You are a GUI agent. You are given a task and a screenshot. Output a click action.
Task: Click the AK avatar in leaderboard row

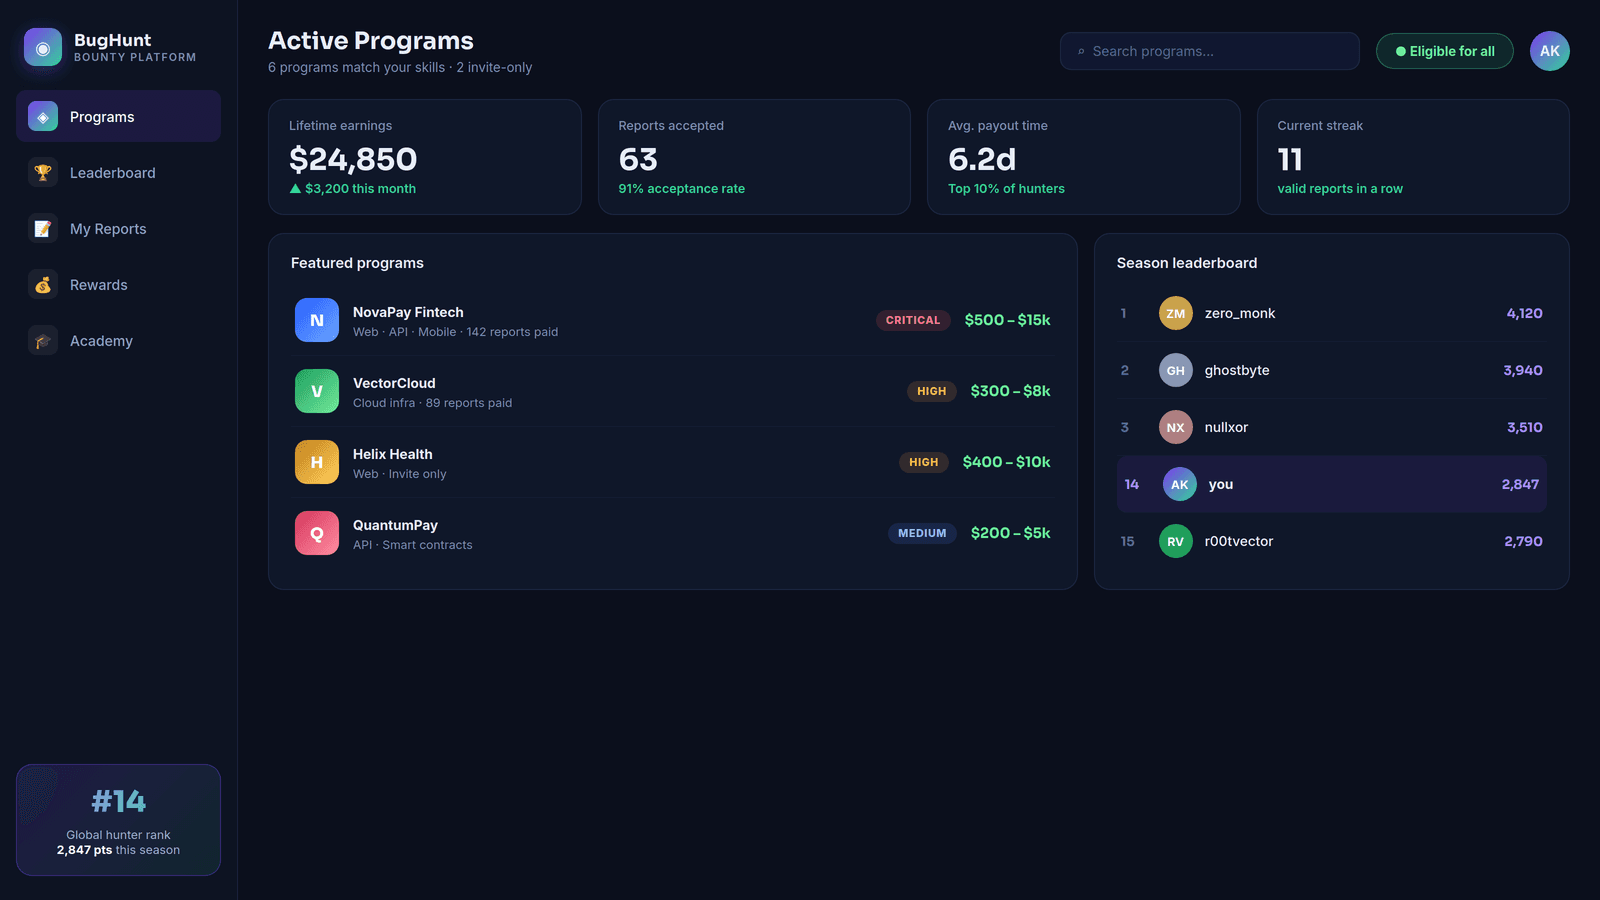point(1180,484)
